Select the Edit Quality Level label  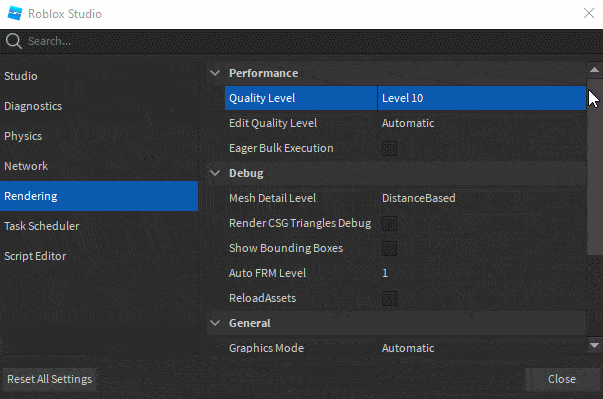[273, 123]
